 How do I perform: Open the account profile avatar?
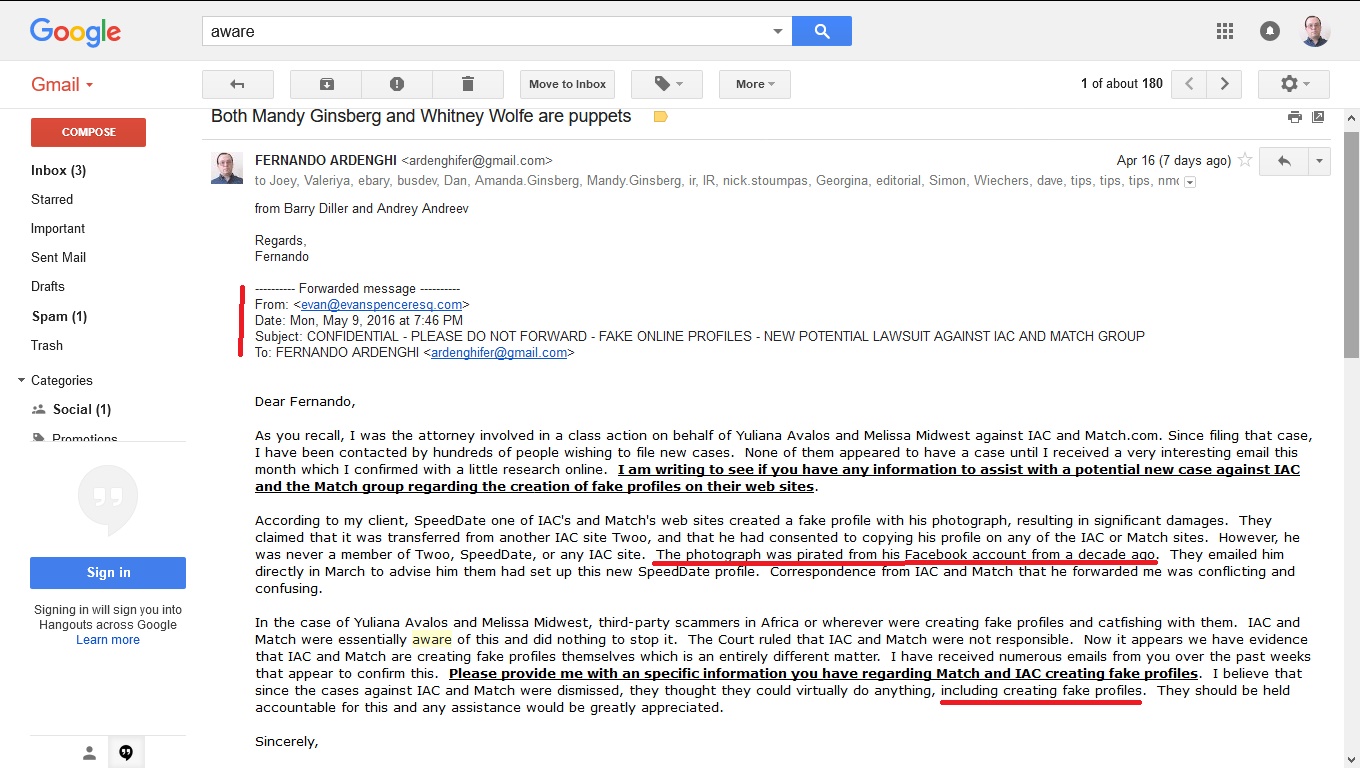[x=1315, y=31]
